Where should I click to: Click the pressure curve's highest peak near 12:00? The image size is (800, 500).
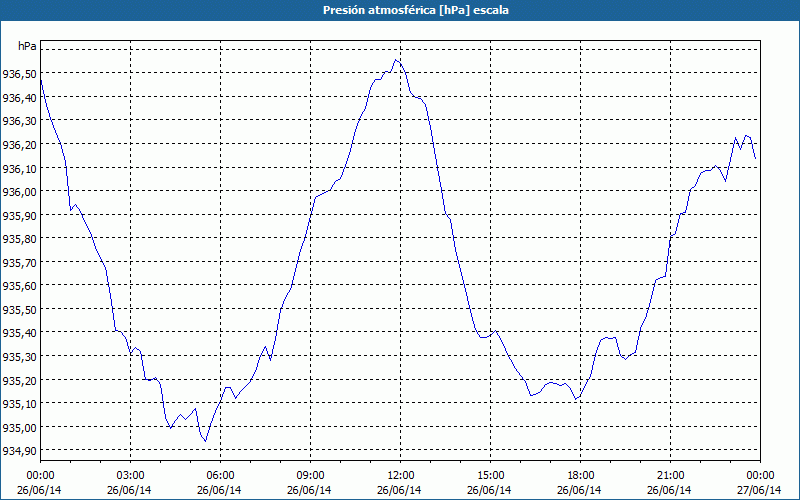click(396, 60)
